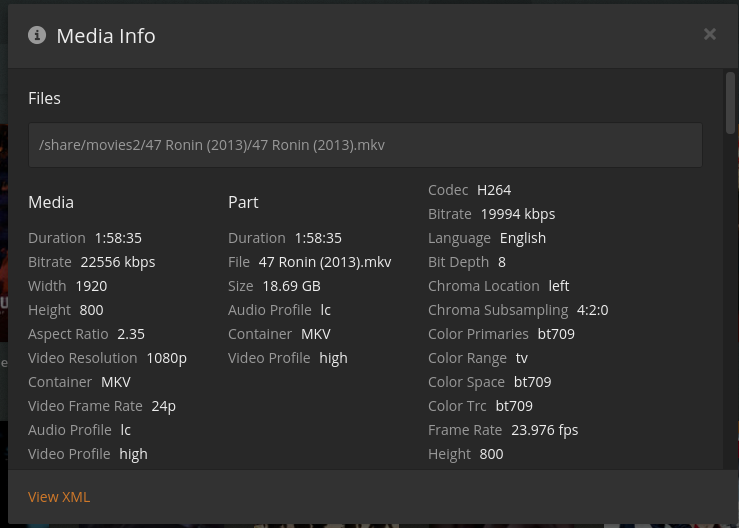Click the Media column heading
Image resolution: width=739 pixels, height=528 pixels.
(x=51, y=202)
